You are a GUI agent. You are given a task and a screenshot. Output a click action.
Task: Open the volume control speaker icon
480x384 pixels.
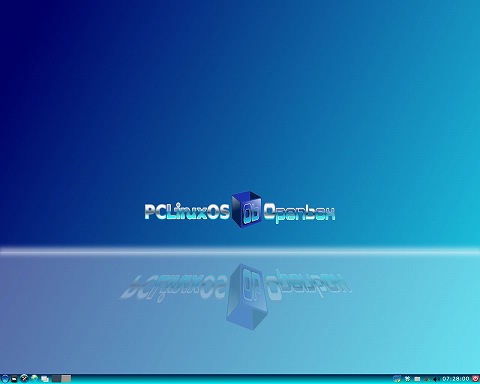(436, 379)
